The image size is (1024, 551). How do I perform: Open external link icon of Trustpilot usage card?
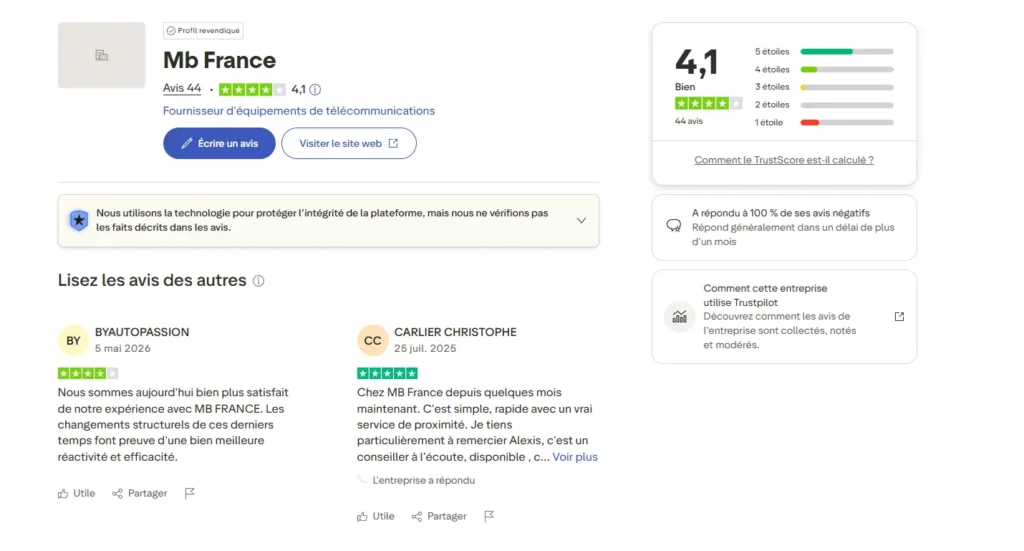(899, 317)
